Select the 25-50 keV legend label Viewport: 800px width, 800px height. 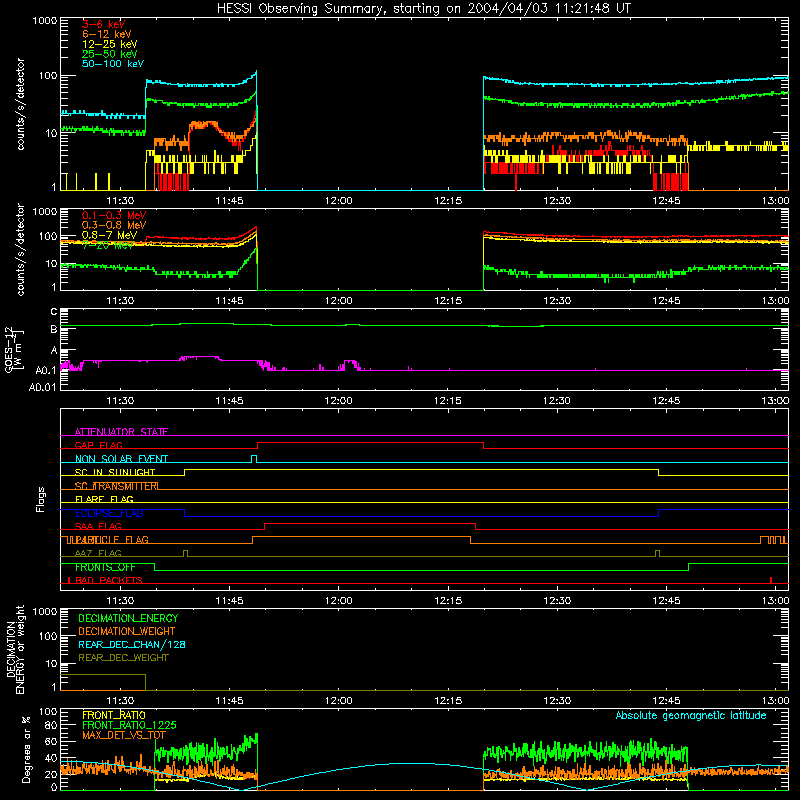pos(110,54)
